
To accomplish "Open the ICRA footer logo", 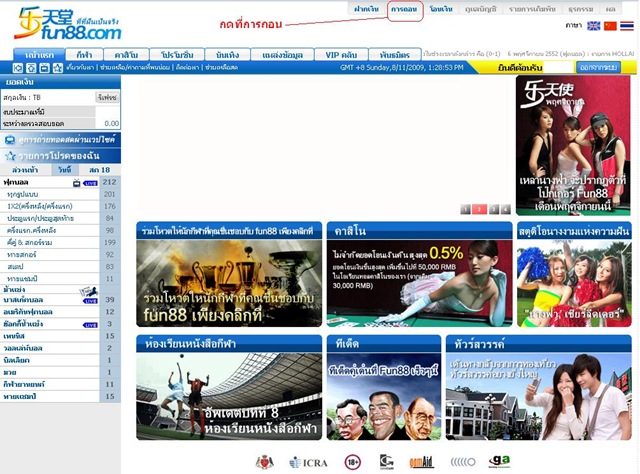I will tap(309, 463).
